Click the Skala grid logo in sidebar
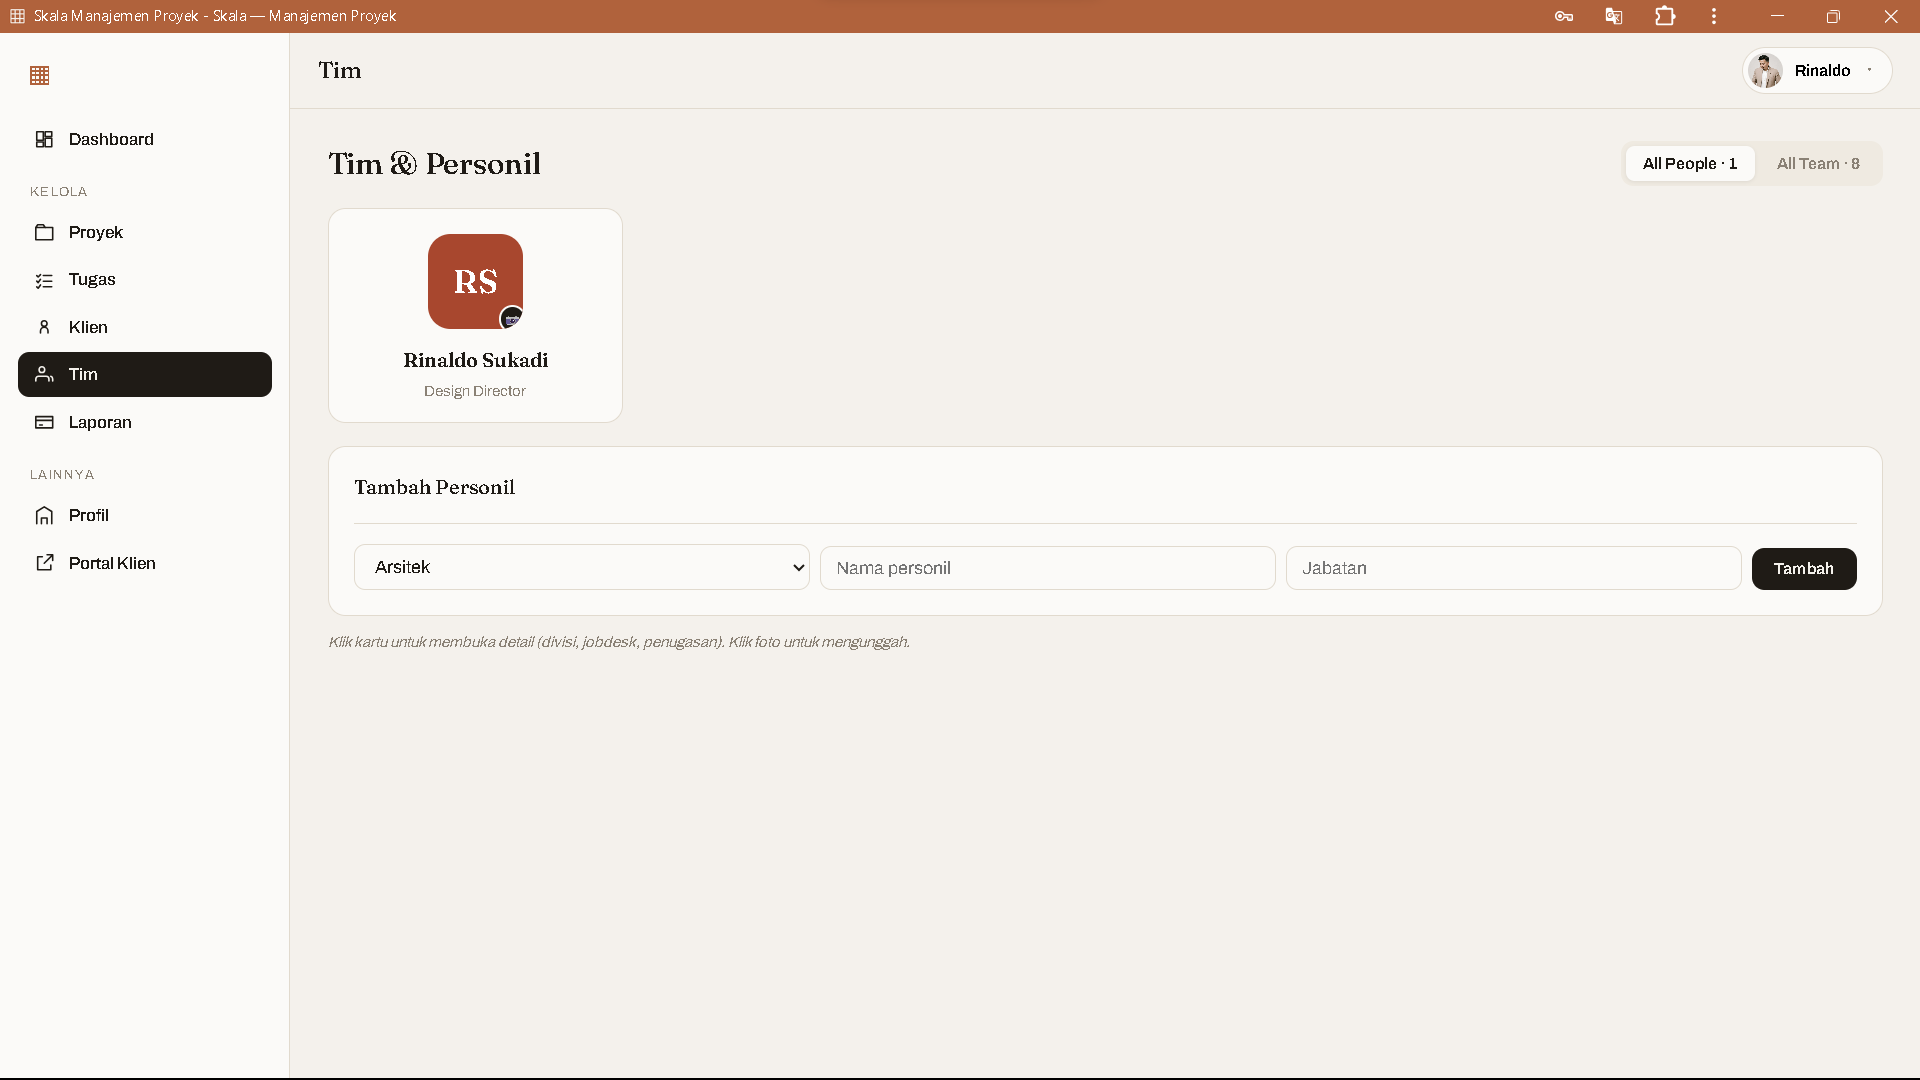1920x1080 pixels. 40,76
